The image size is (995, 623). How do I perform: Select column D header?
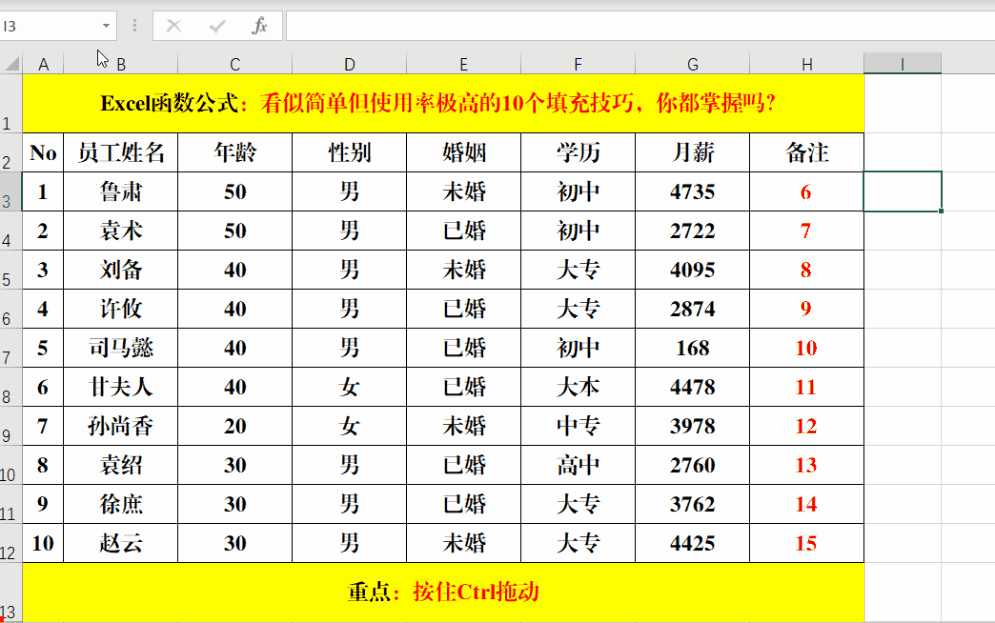tap(350, 64)
